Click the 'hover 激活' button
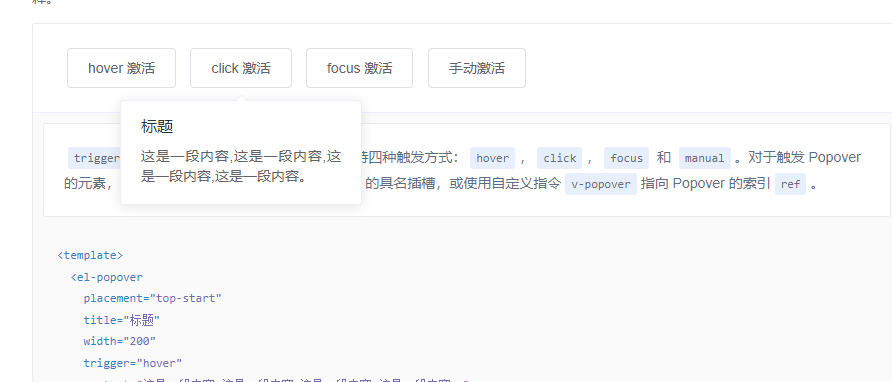 (121, 68)
